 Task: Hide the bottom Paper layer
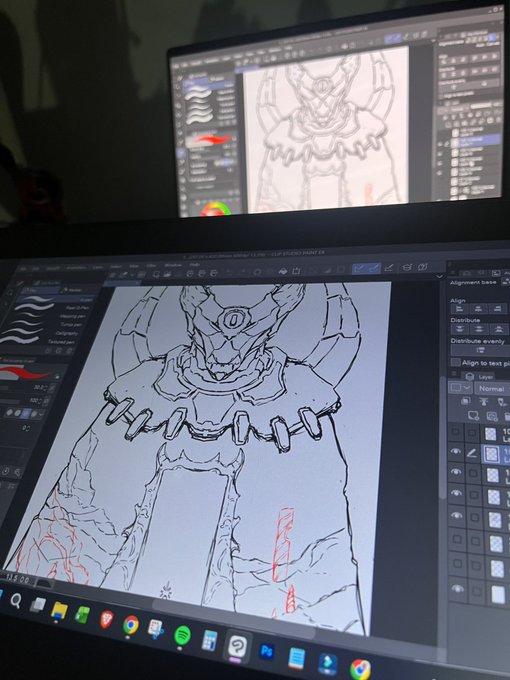(458, 588)
